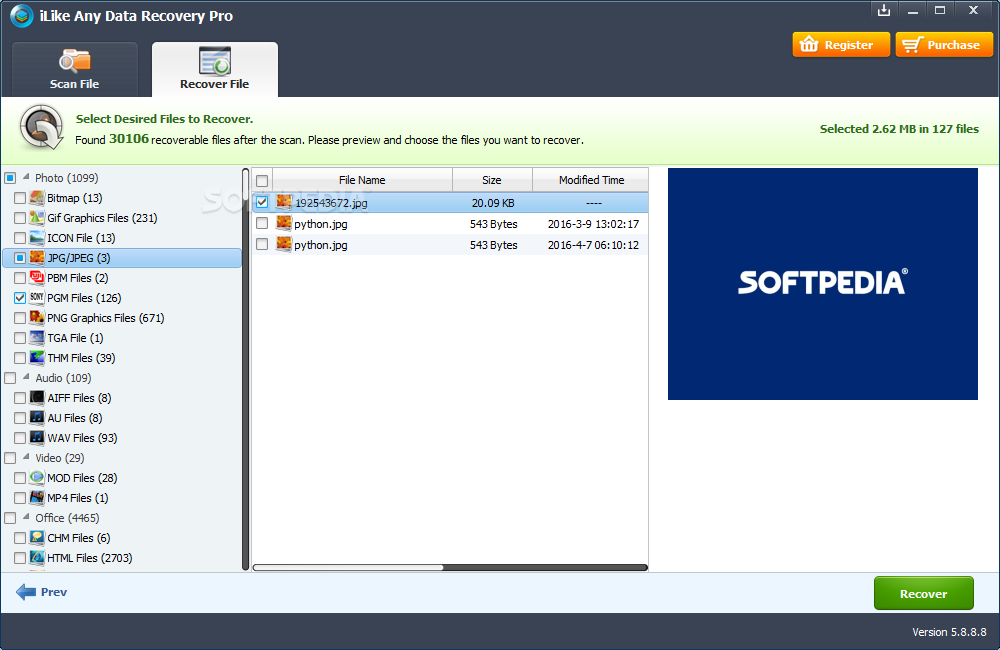
Task: Click the Softpedia preview image
Action: 823,284
